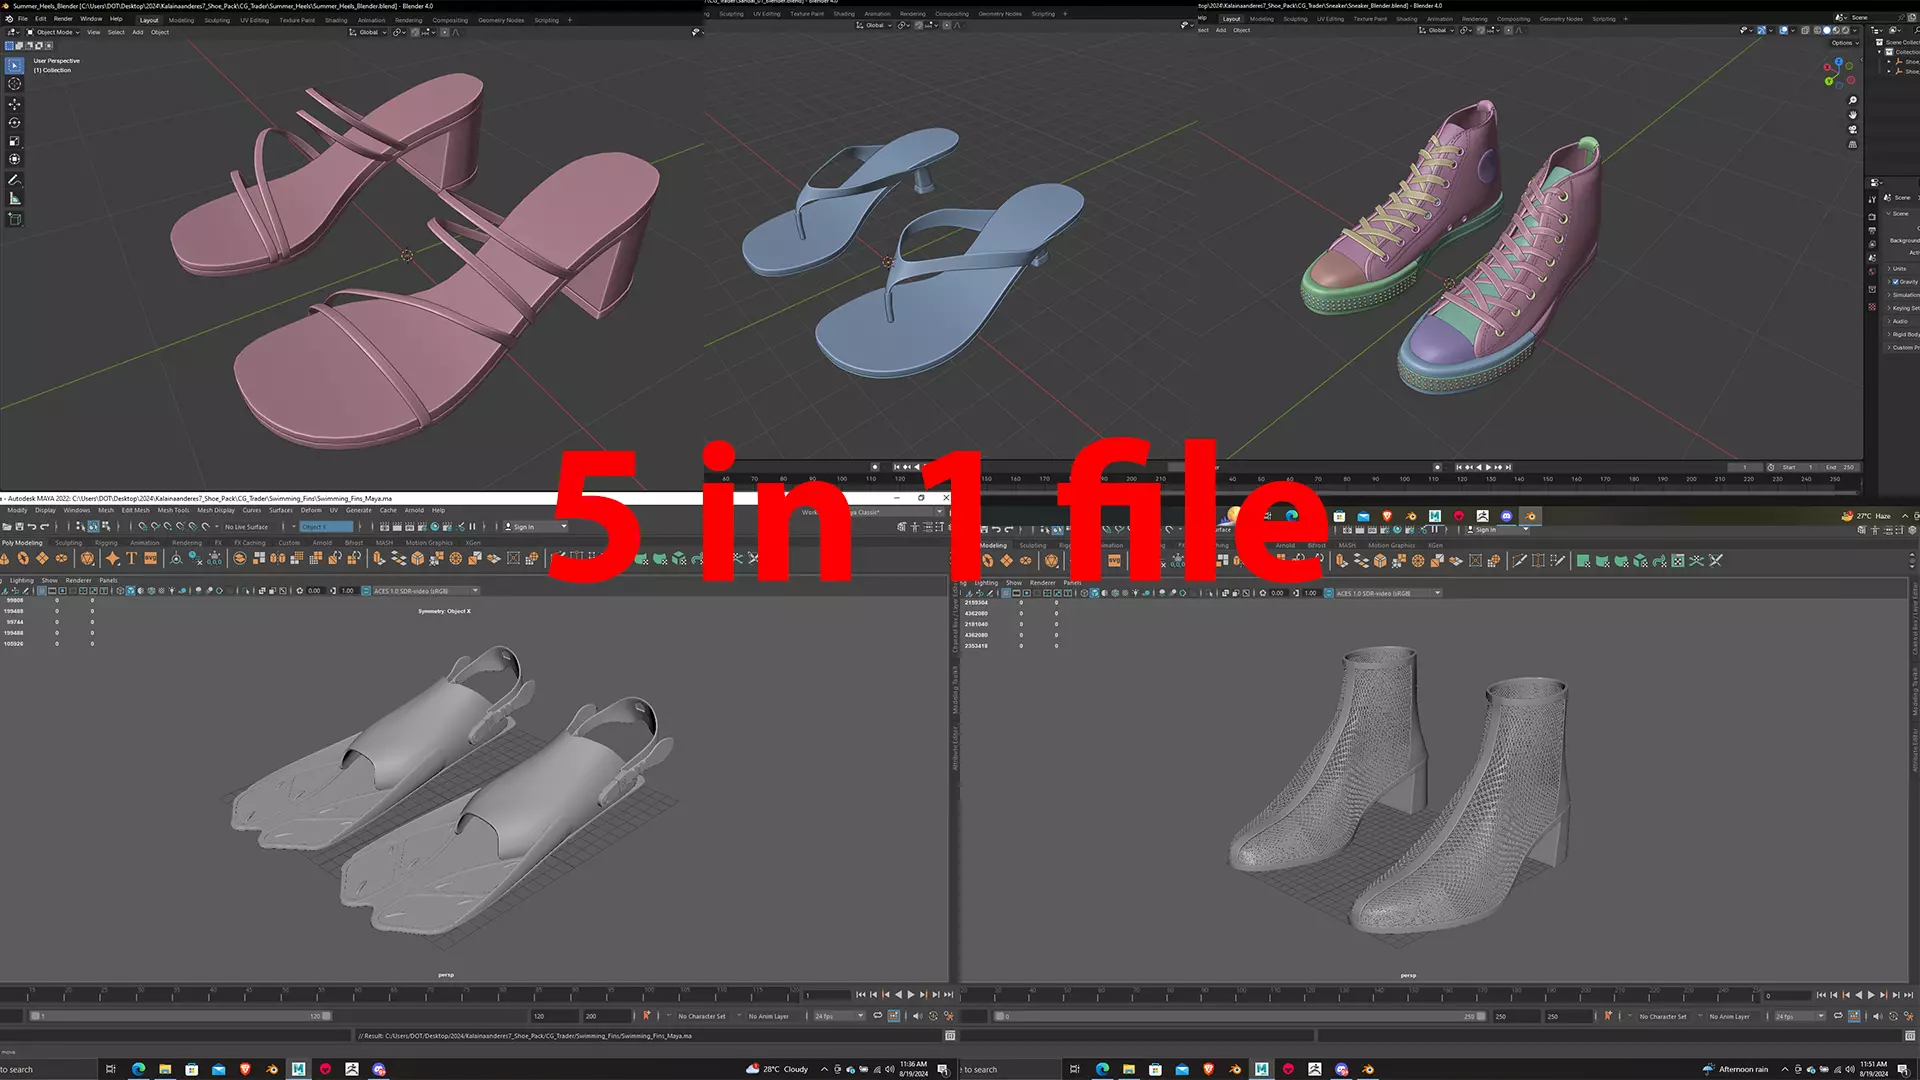Pick the Transform tool in Summer Heels Blender

(14, 159)
